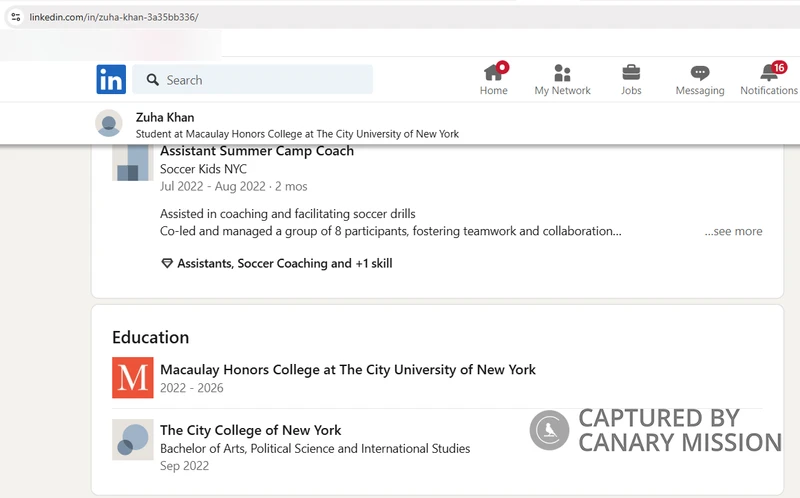800x498 pixels.
Task: Click the skills diamond icon
Action: 167,264
